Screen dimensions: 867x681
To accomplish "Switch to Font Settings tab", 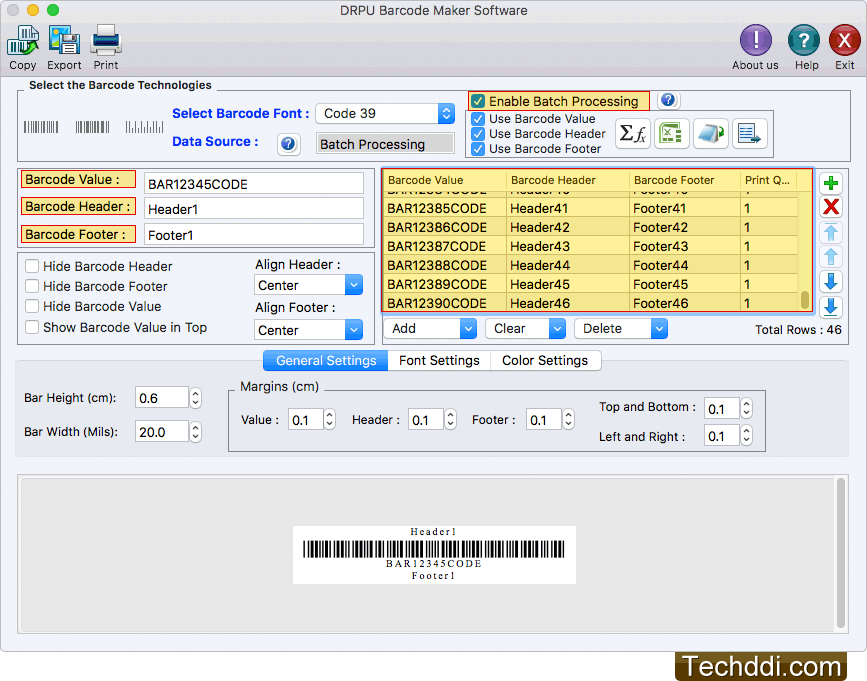I will 439,360.
